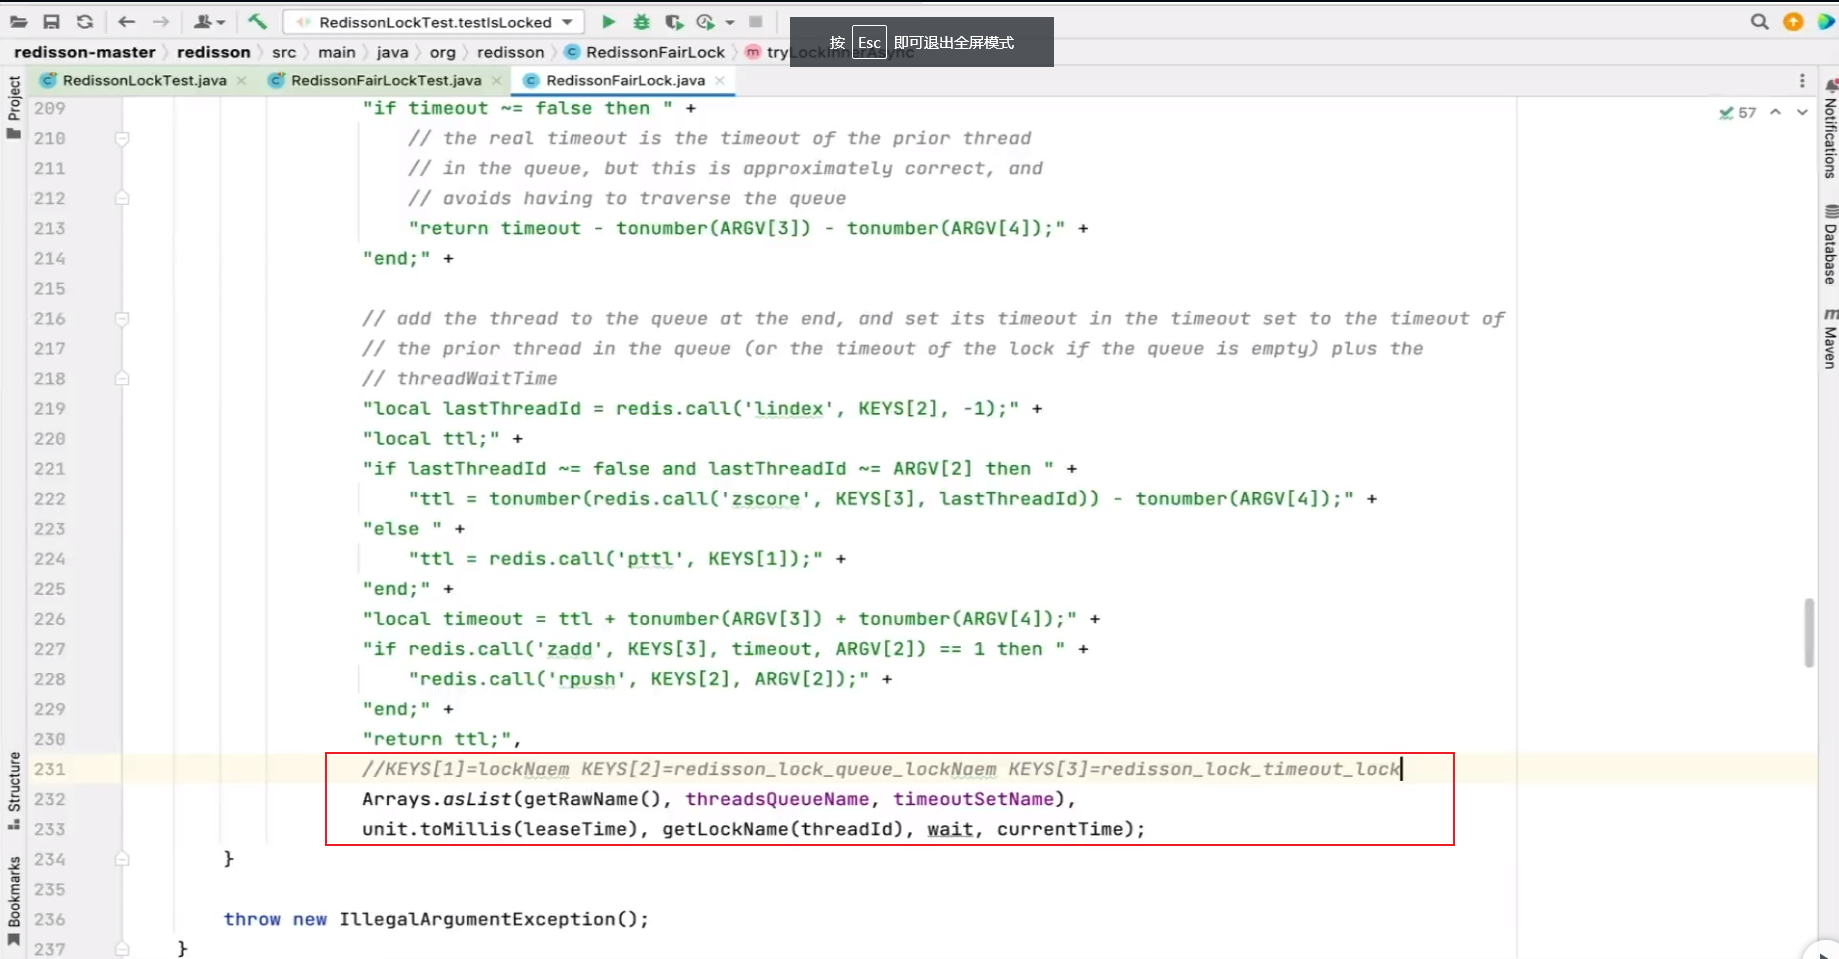This screenshot has height=959, width=1839.
Task: Go to previous highlighted problem arrow
Action: pyautogui.click(x=1775, y=112)
